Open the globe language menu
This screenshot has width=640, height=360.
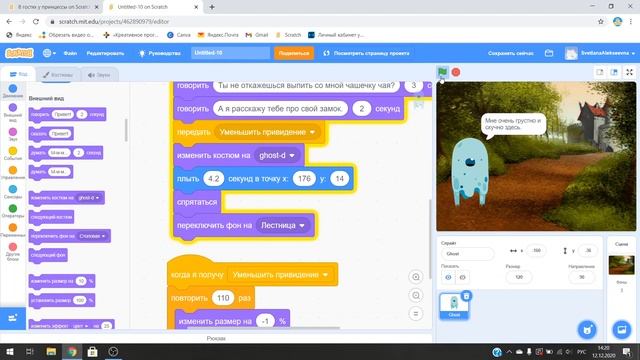click(49, 53)
